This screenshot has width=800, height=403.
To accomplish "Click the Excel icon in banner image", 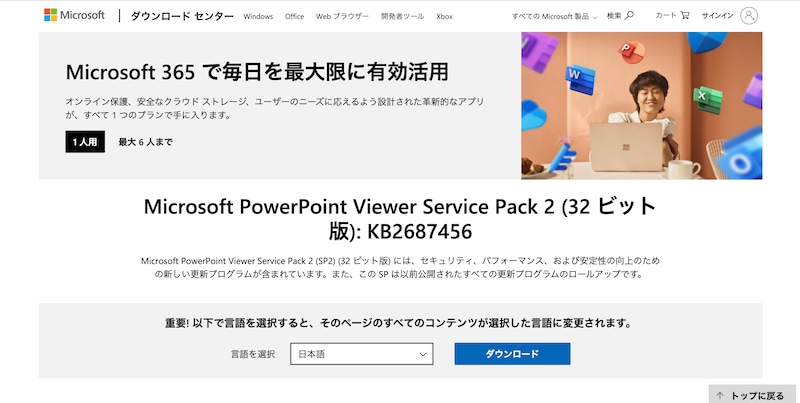I will 708,99.
